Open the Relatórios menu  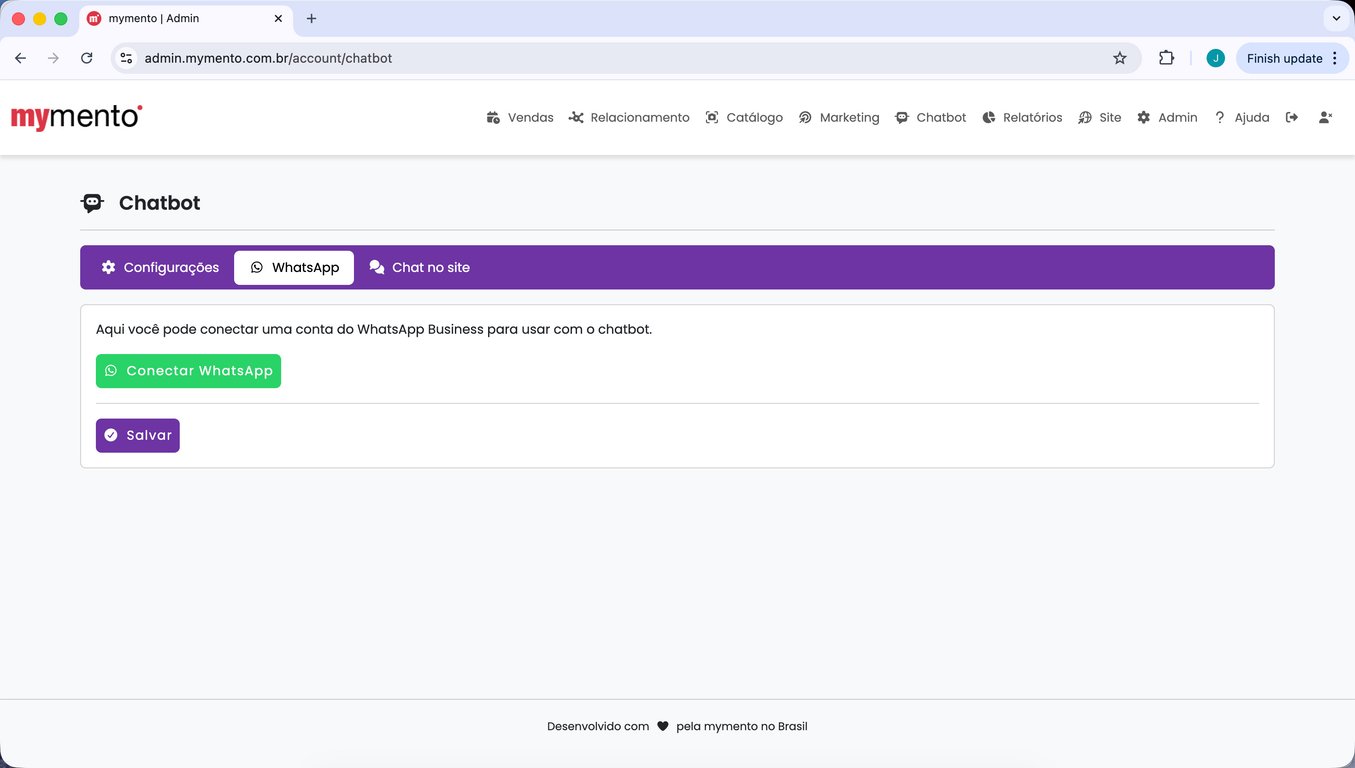tap(1022, 117)
